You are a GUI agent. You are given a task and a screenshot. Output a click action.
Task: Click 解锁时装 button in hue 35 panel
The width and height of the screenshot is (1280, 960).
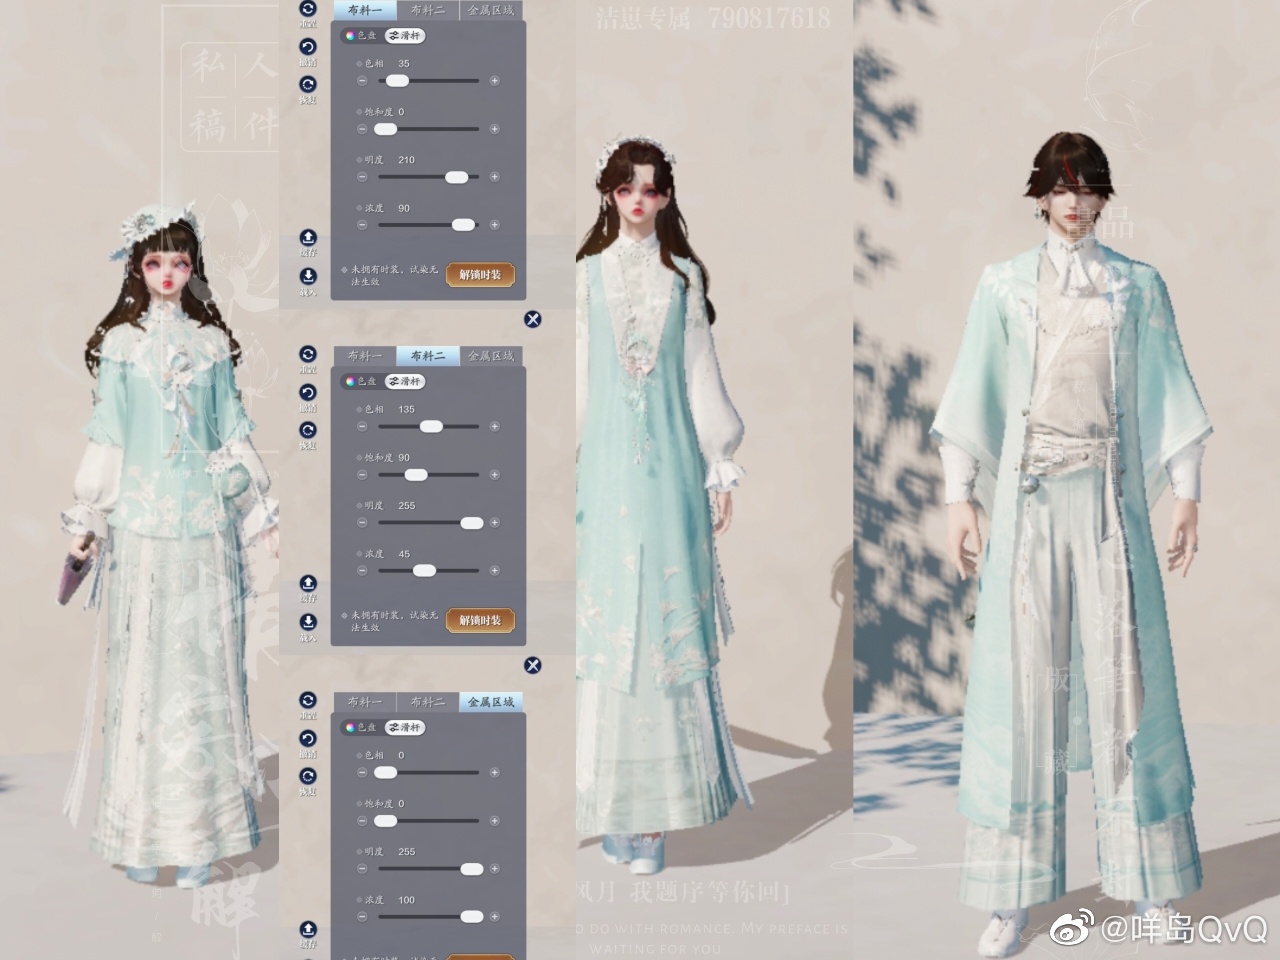[x=480, y=275]
